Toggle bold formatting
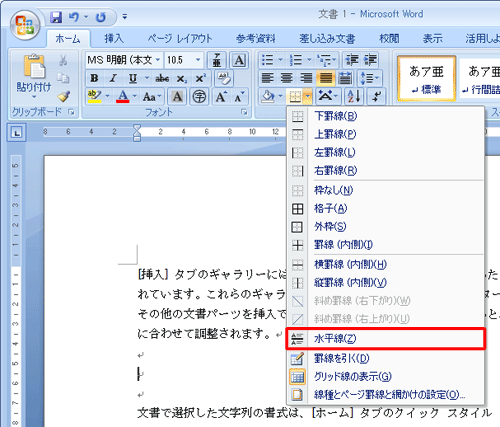This screenshot has width=500, height=427. click(94, 79)
